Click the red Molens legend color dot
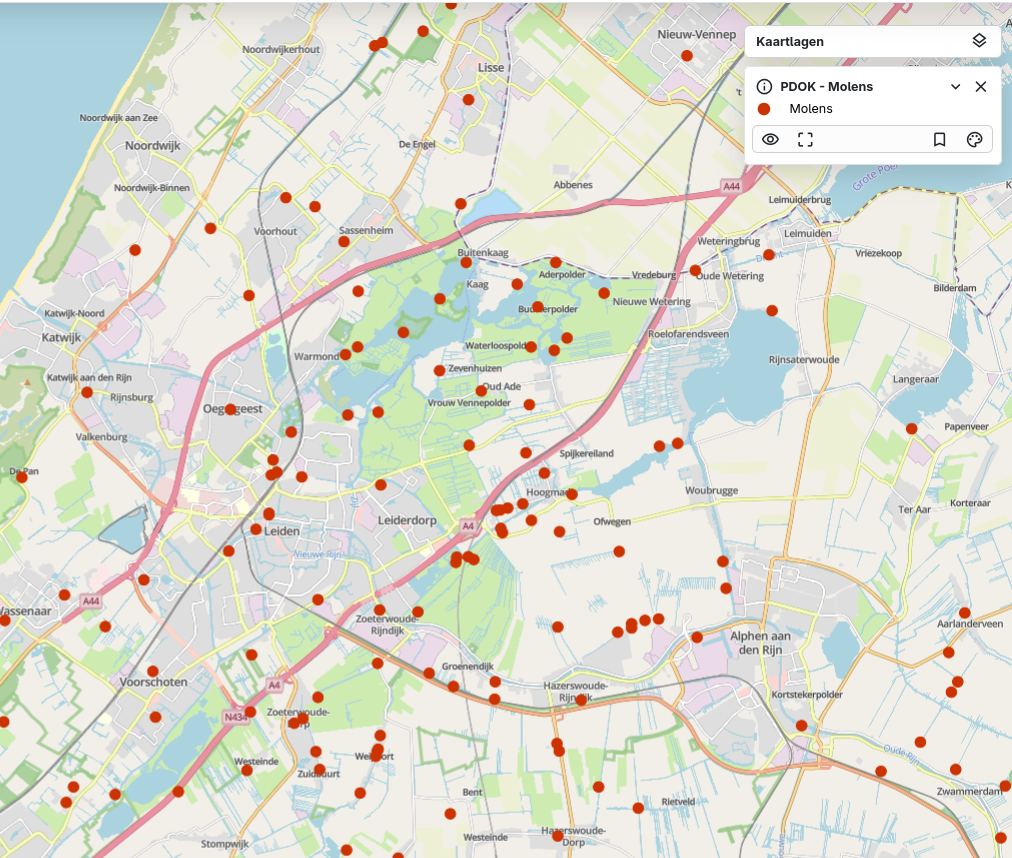Screen dimensions: 1012x858 tap(764, 109)
